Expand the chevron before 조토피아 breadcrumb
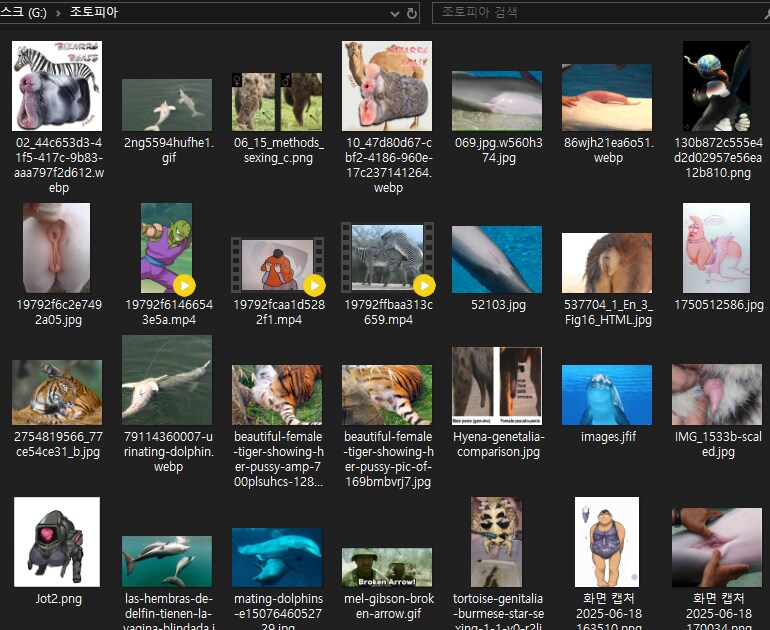 click(x=58, y=13)
